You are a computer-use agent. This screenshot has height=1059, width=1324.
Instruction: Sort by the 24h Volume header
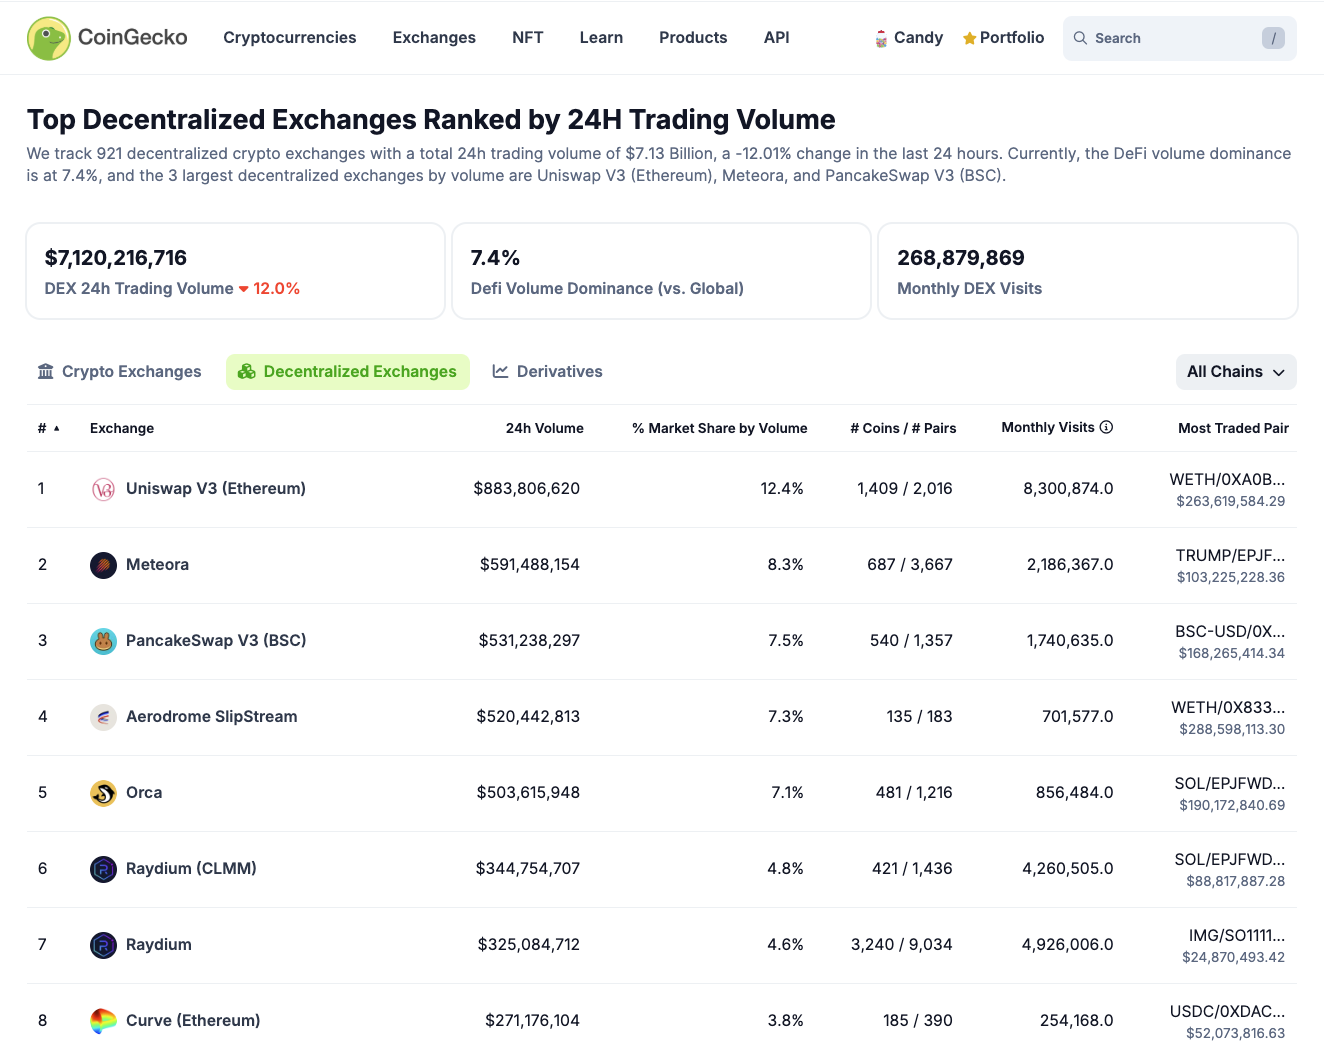point(545,428)
